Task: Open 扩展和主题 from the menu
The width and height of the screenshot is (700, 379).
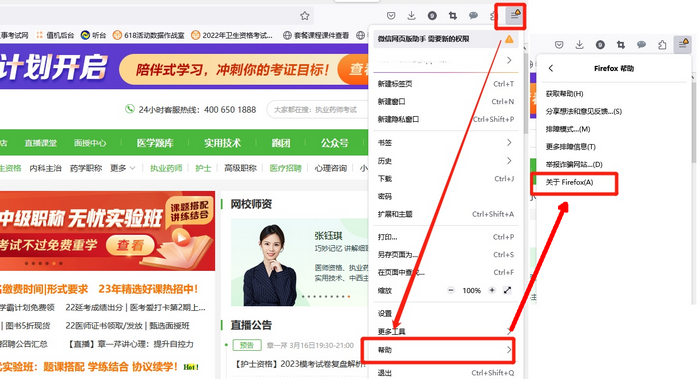Action: tap(446, 214)
